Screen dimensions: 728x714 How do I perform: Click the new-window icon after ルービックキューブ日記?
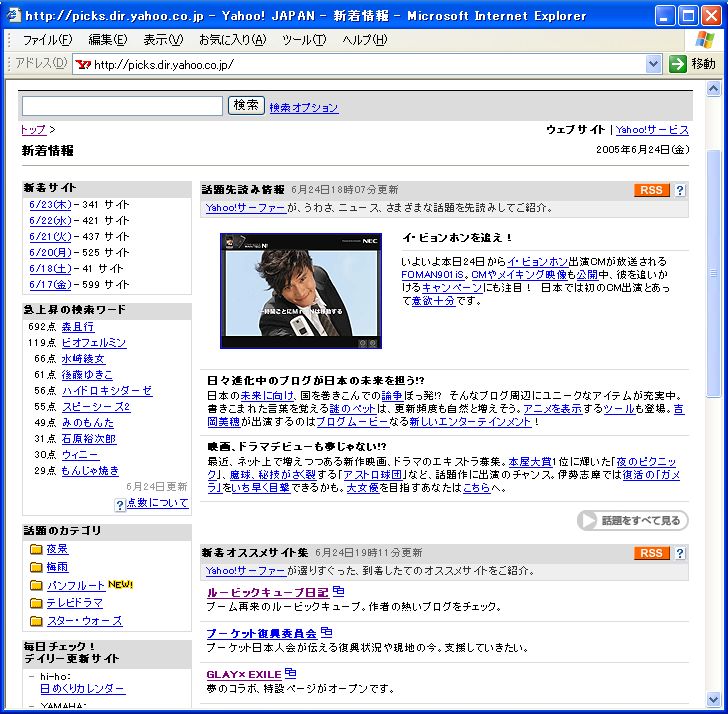pos(338,591)
